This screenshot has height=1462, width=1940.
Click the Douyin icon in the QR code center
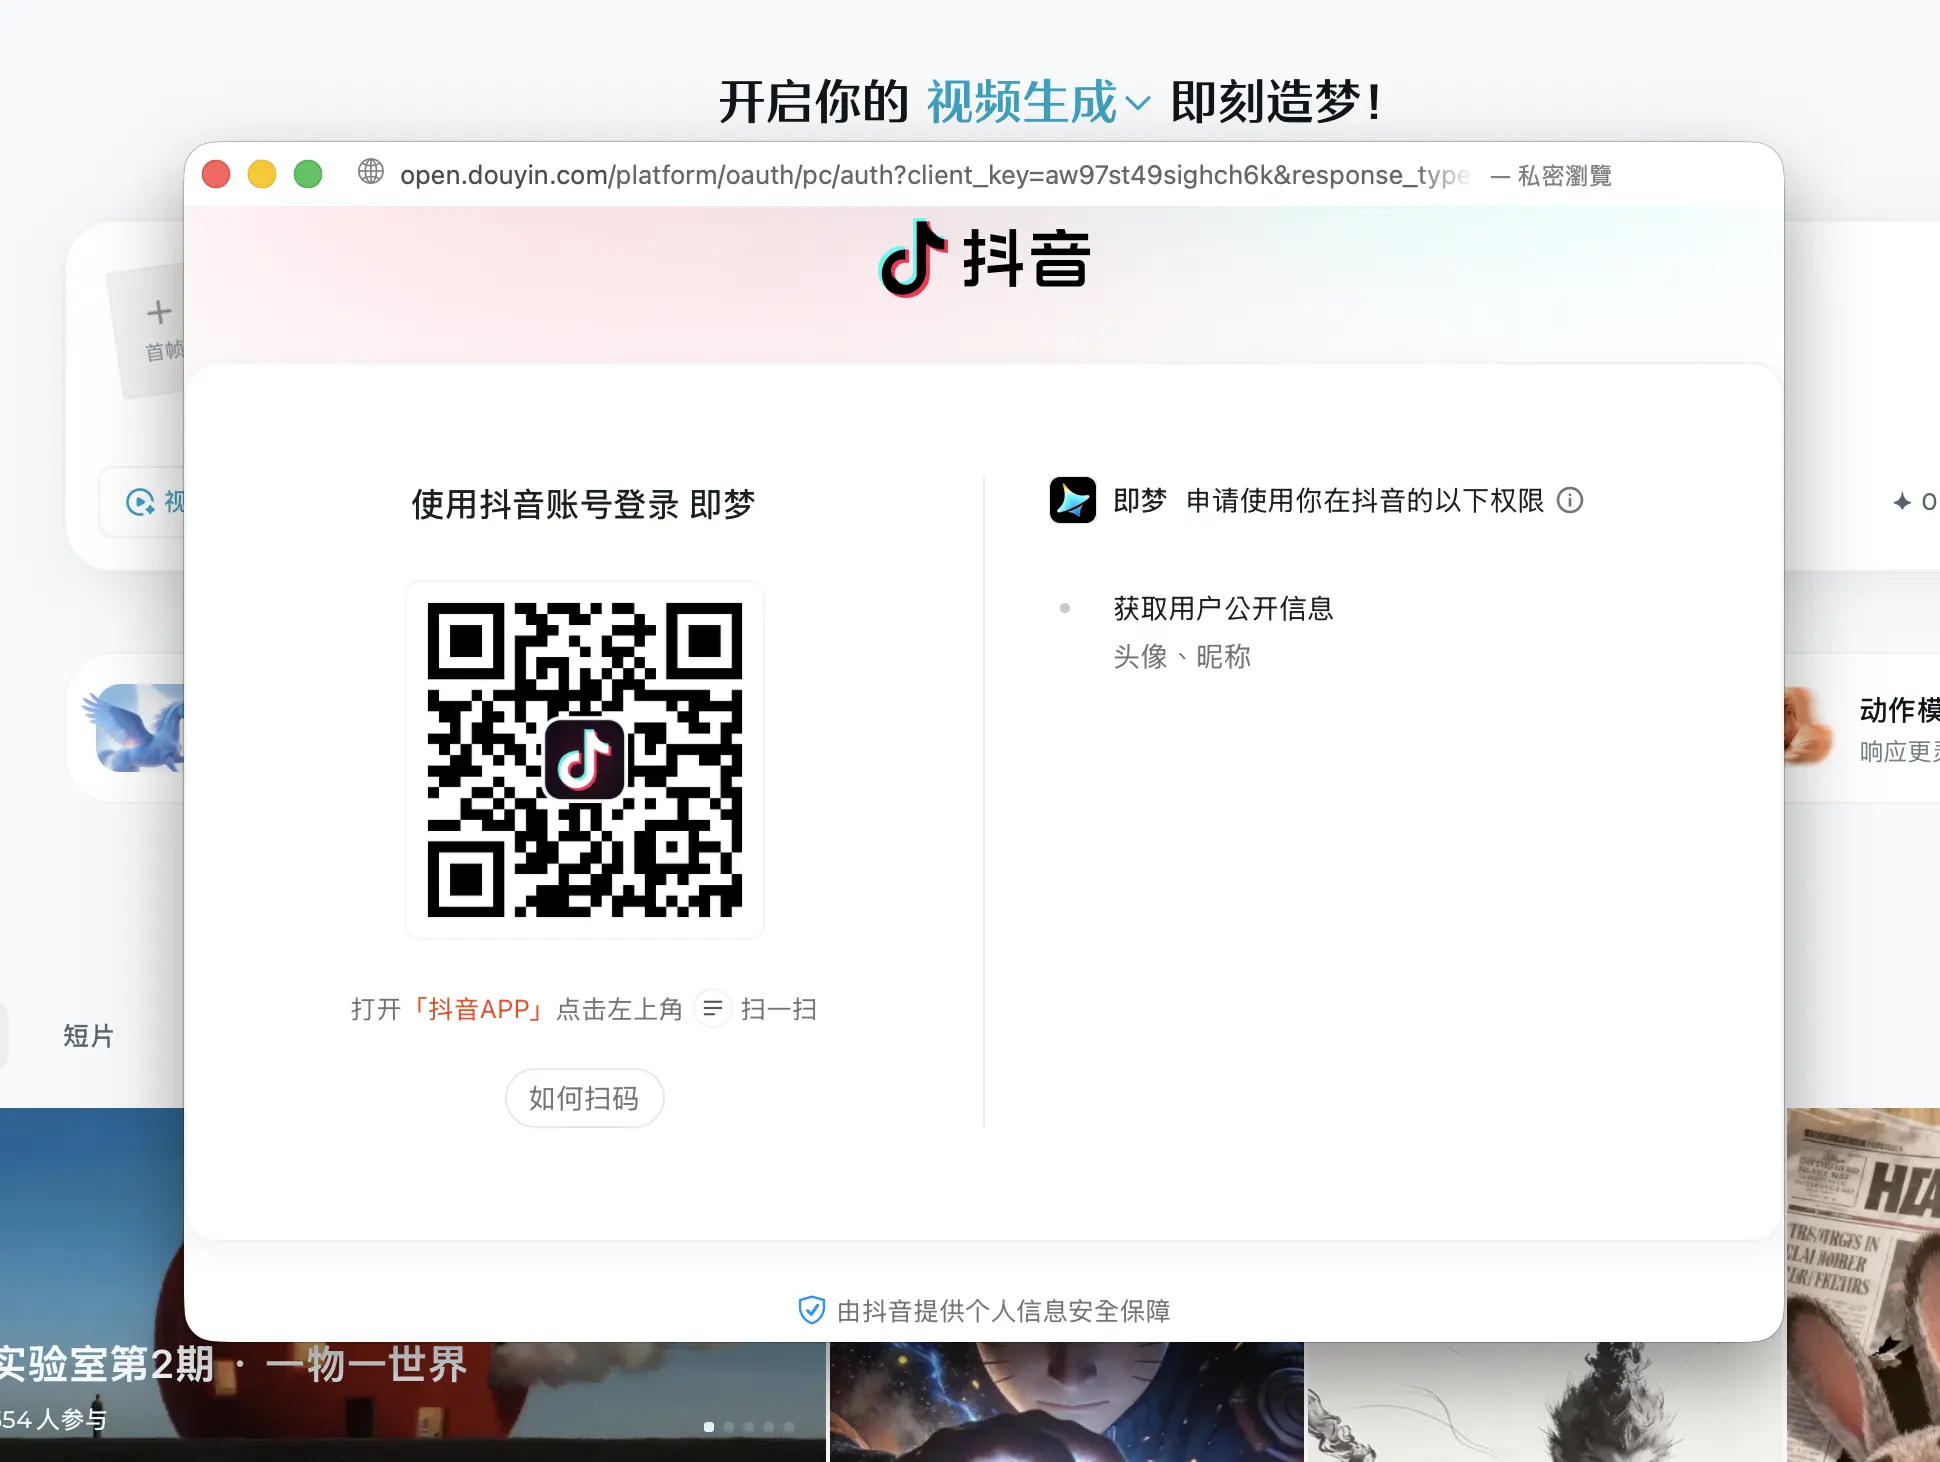coord(585,759)
